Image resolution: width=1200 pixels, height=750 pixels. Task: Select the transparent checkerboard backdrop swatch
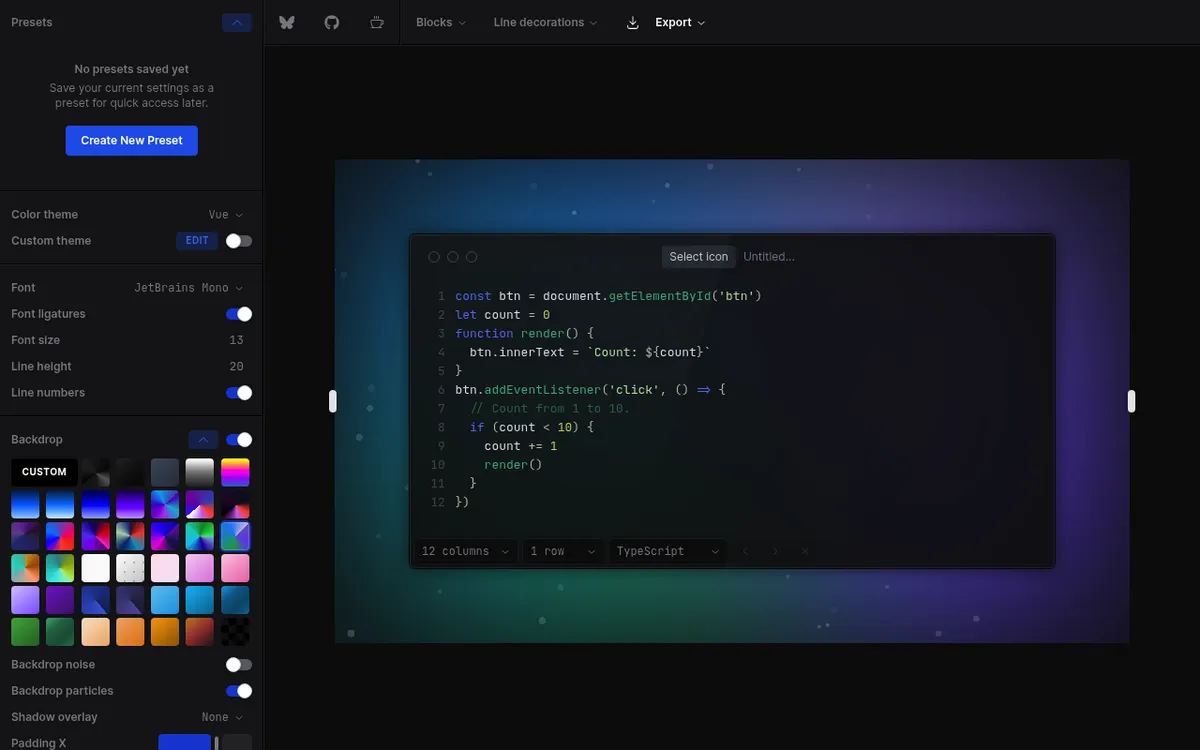(x=235, y=632)
